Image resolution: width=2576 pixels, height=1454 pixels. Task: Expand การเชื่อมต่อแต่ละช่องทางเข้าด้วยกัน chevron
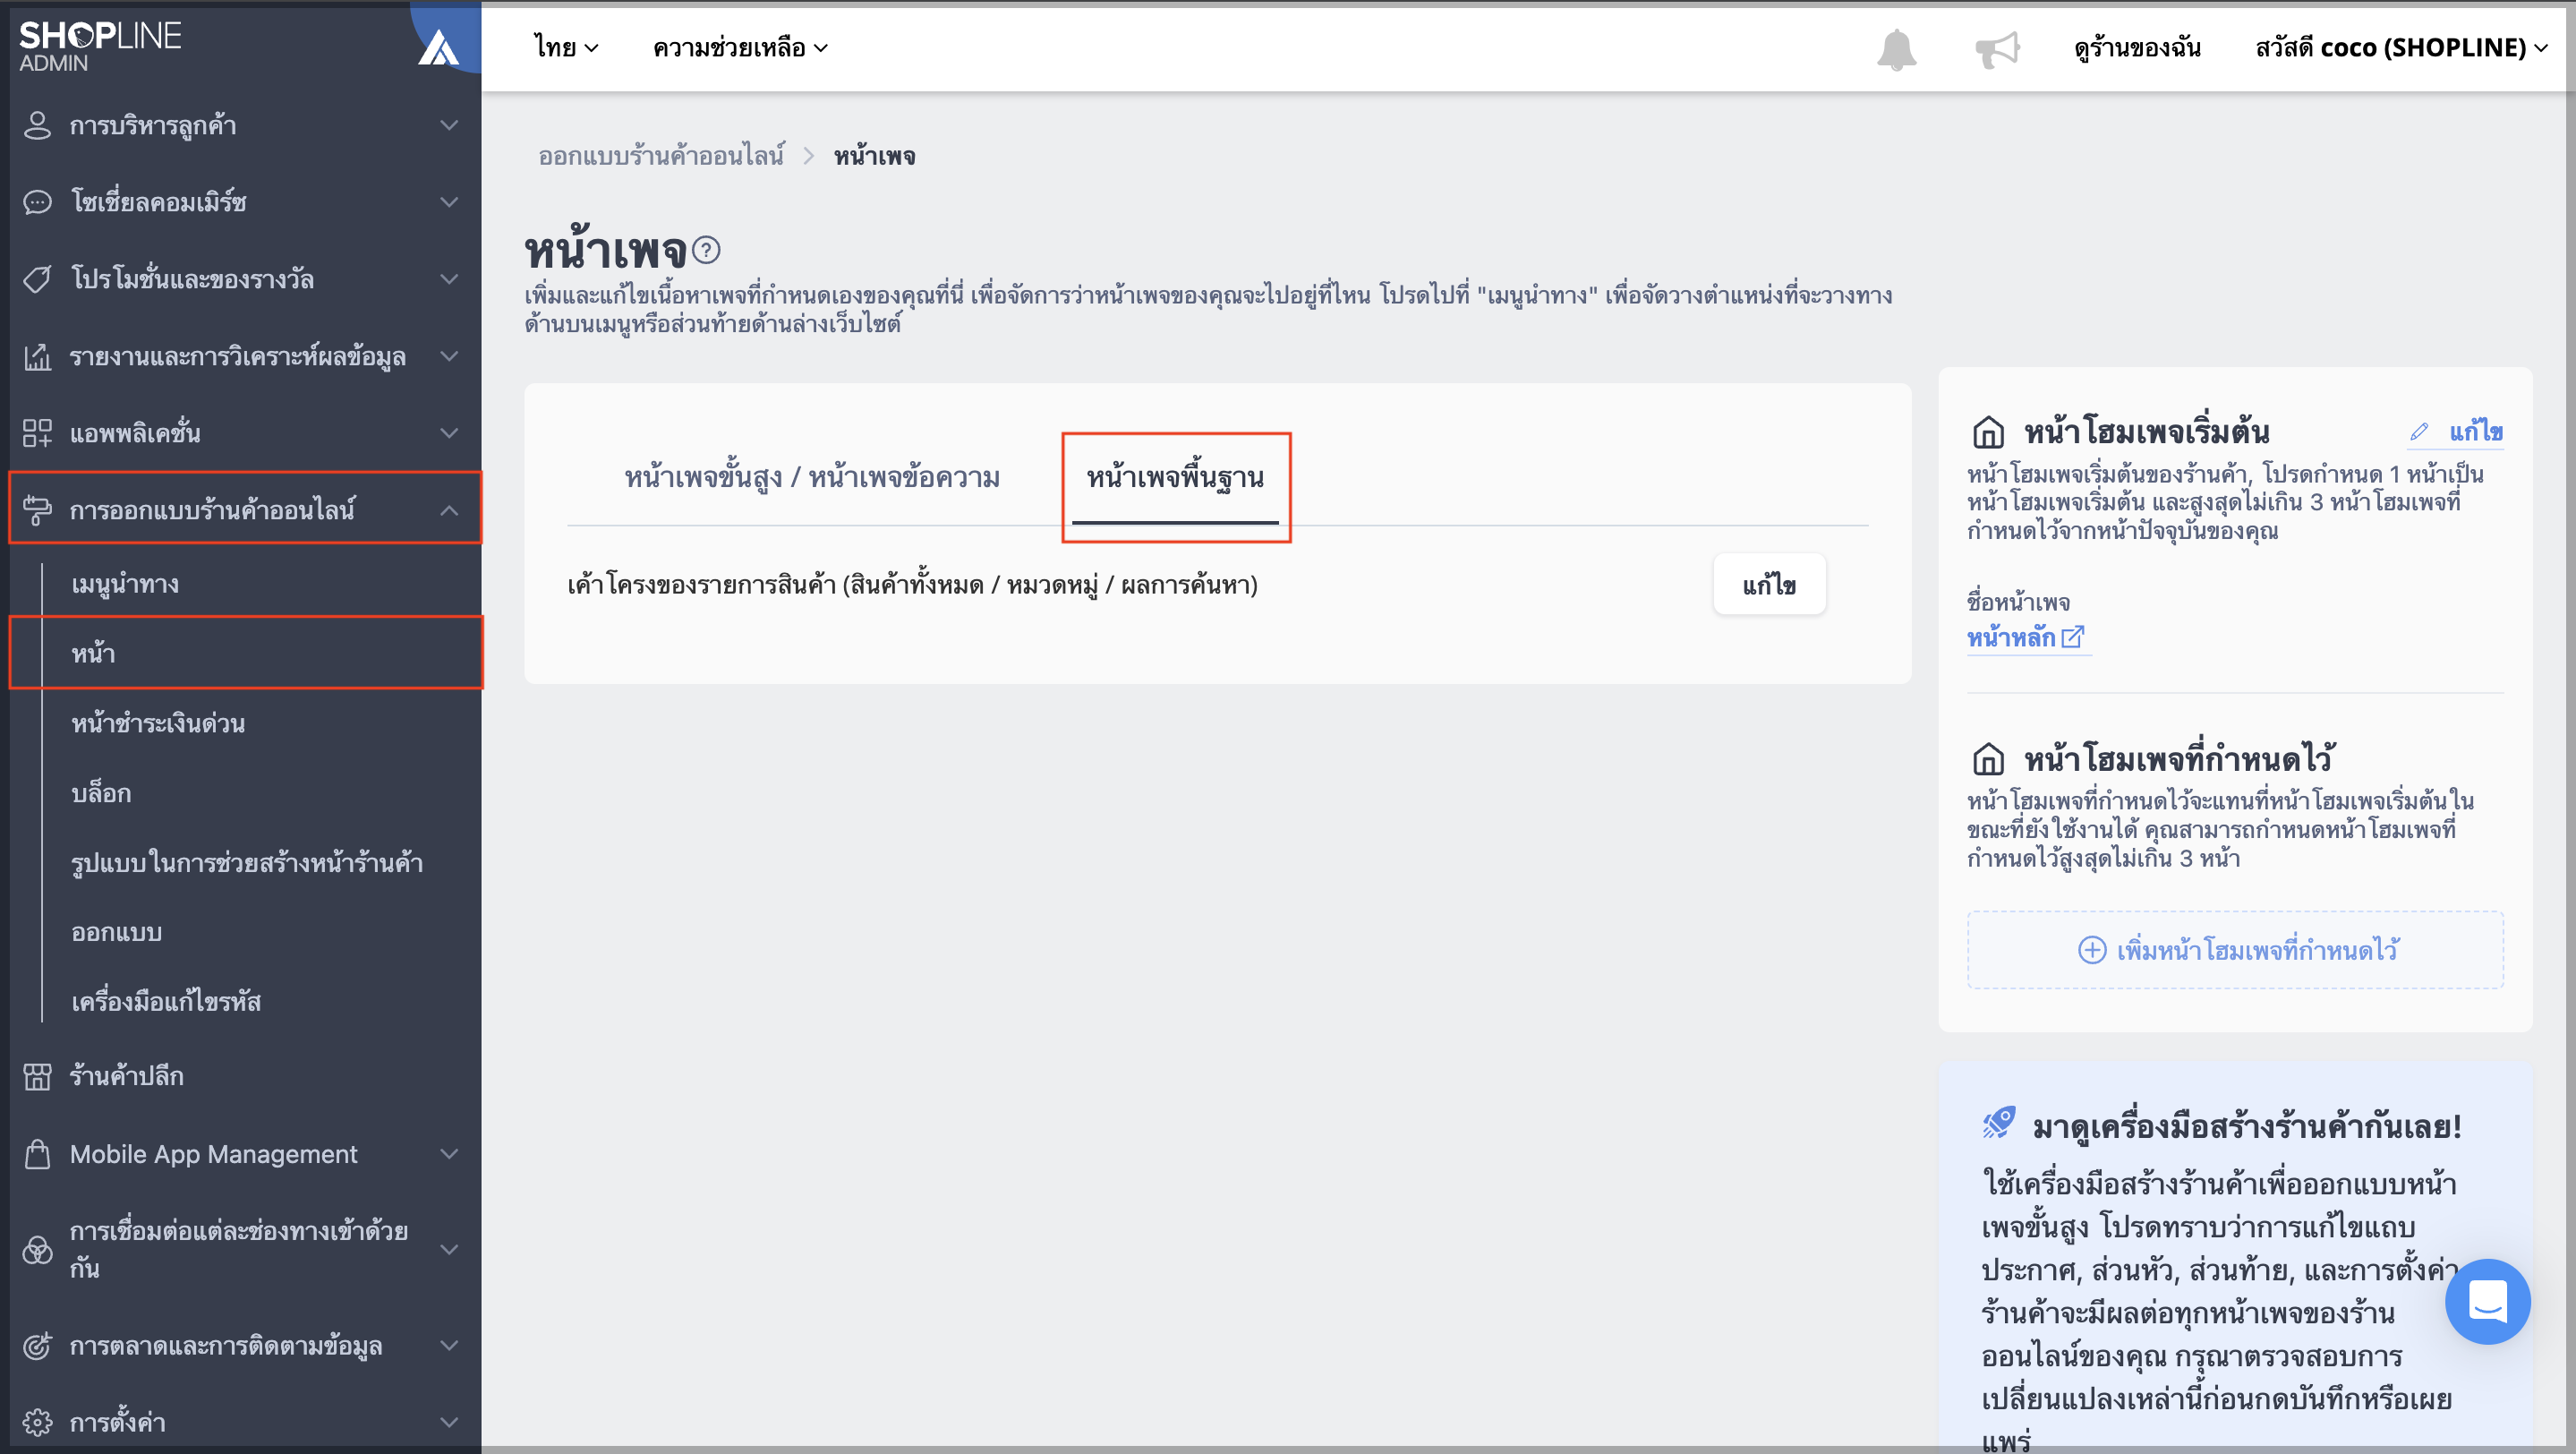pyautogui.click(x=449, y=1250)
